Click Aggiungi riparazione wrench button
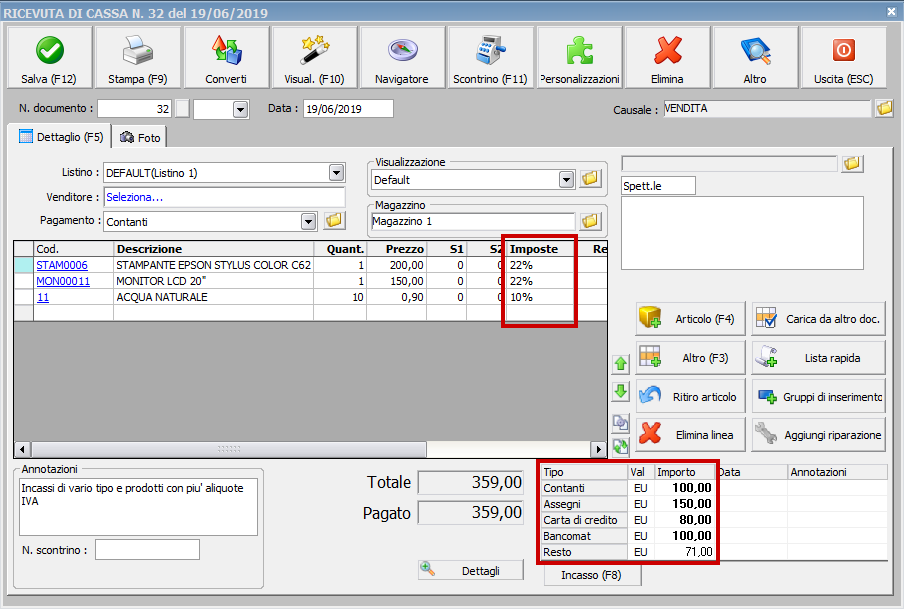 coord(819,434)
